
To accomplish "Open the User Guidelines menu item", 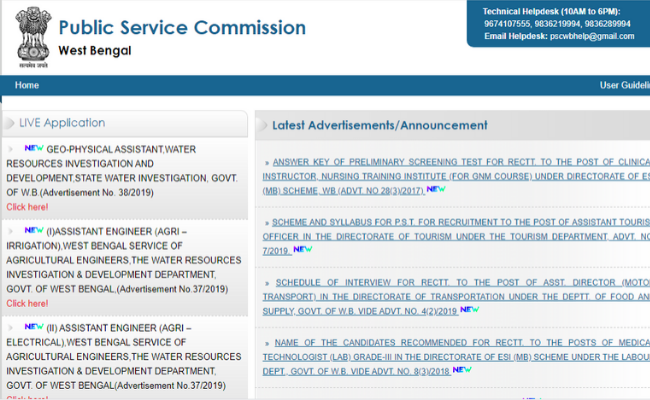I will [624, 86].
